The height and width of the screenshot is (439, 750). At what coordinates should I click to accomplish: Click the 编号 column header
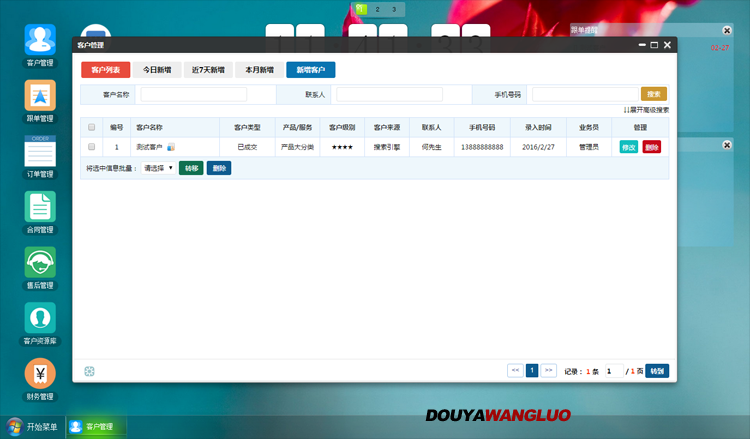pyautogui.click(x=116, y=127)
